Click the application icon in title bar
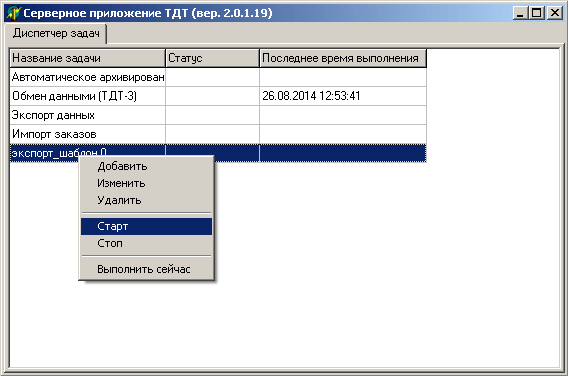The width and height of the screenshot is (568, 376). tap(13, 13)
